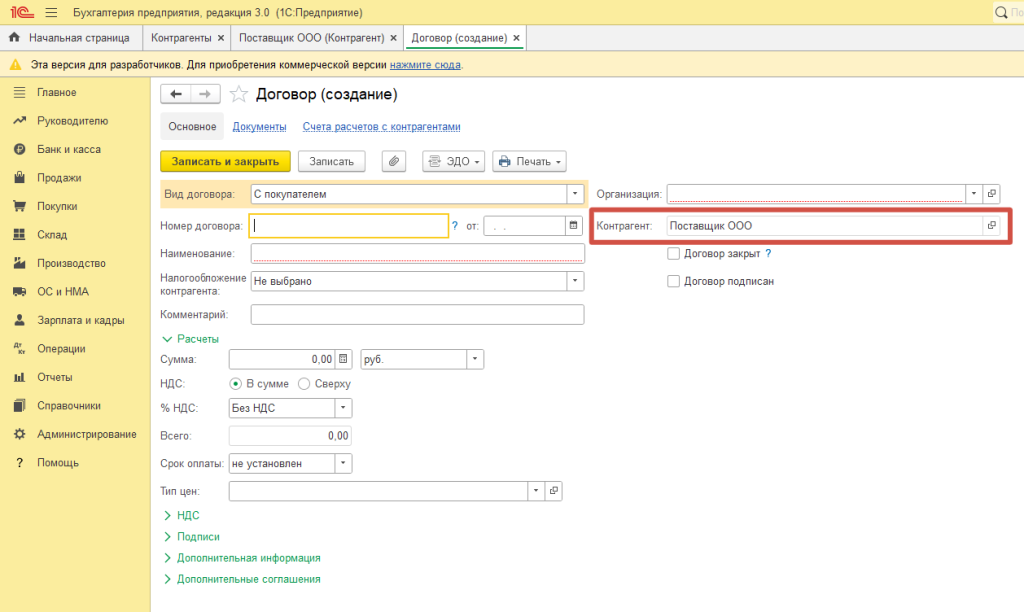The image size is (1024, 612).
Task: Switch to the Контрагенты tab
Action: click(x=181, y=38)
